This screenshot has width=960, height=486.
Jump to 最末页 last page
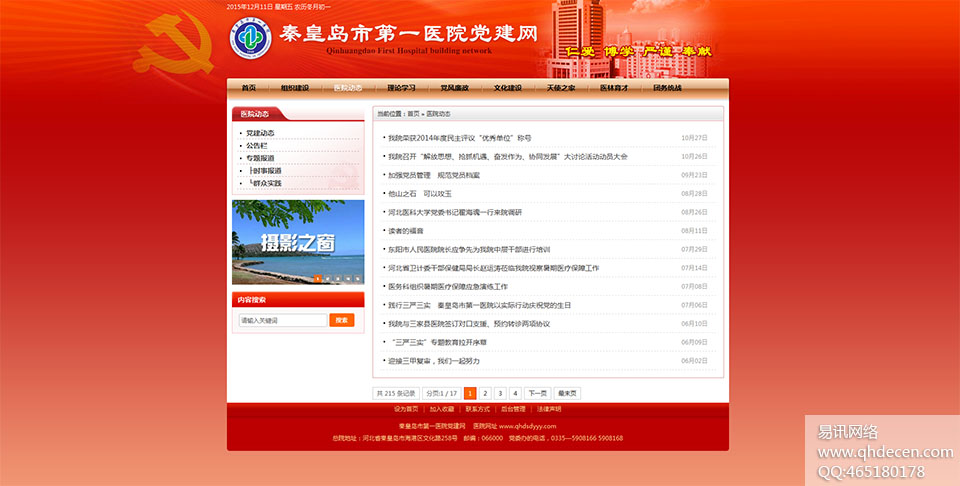point(568,394)
